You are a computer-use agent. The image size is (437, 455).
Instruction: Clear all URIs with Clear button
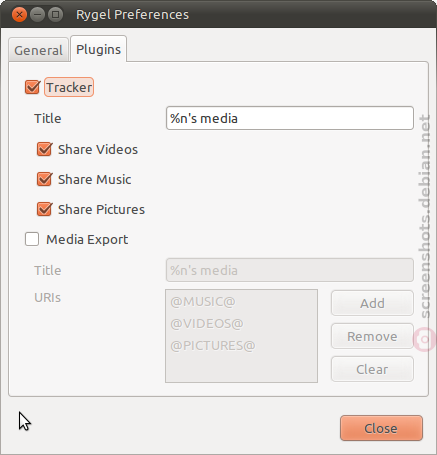pos(372,369)
